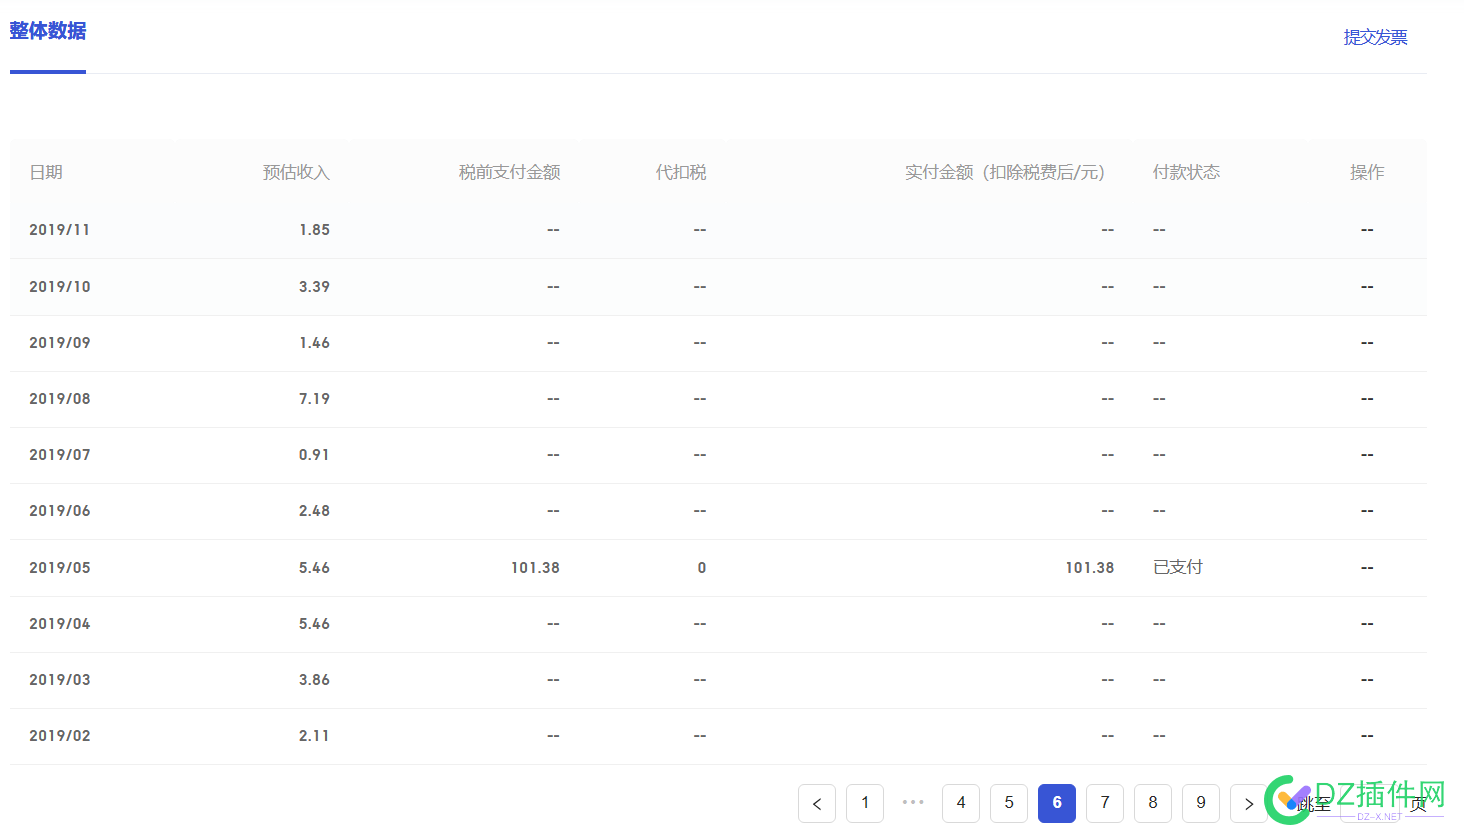This screenshot has height=840, width=1464.
Task: Select the 2019/08 date cell
Action: click(60, 399)
